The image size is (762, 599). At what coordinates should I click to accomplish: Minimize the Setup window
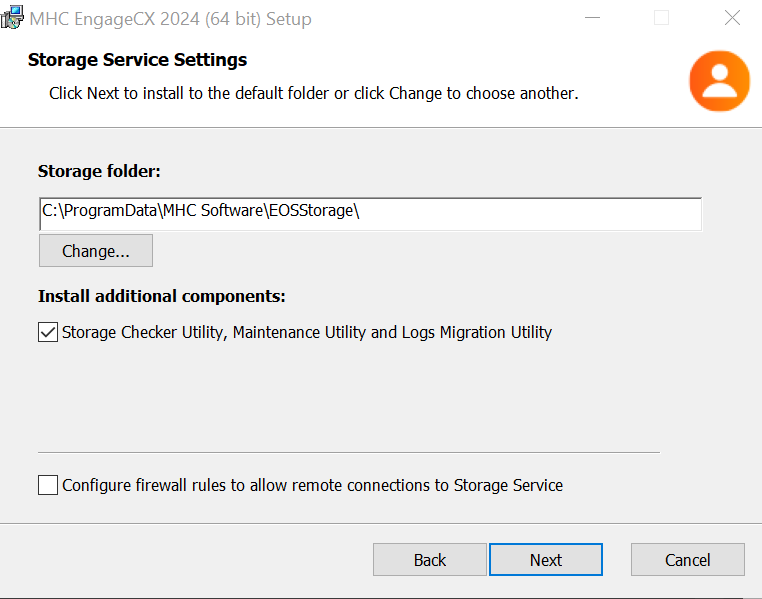[592, 18]
